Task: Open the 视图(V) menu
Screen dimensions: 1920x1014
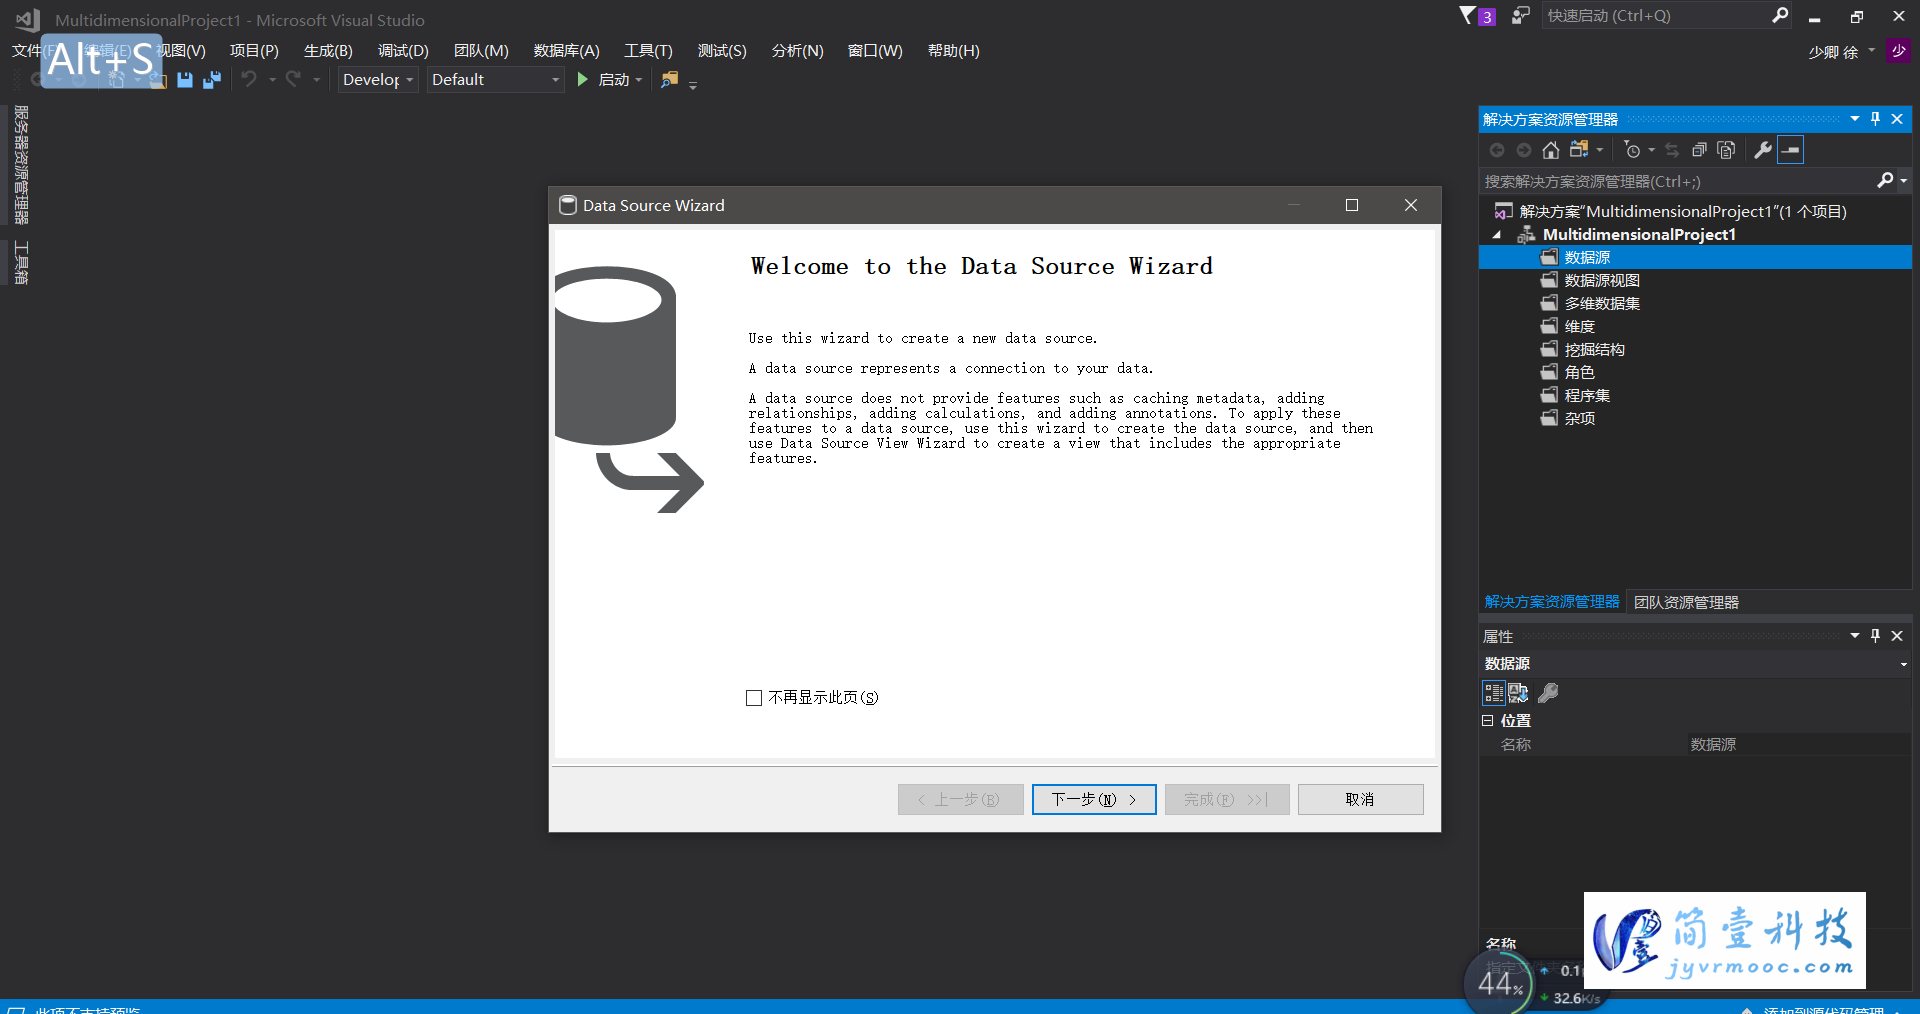Action: click(181, 51)
